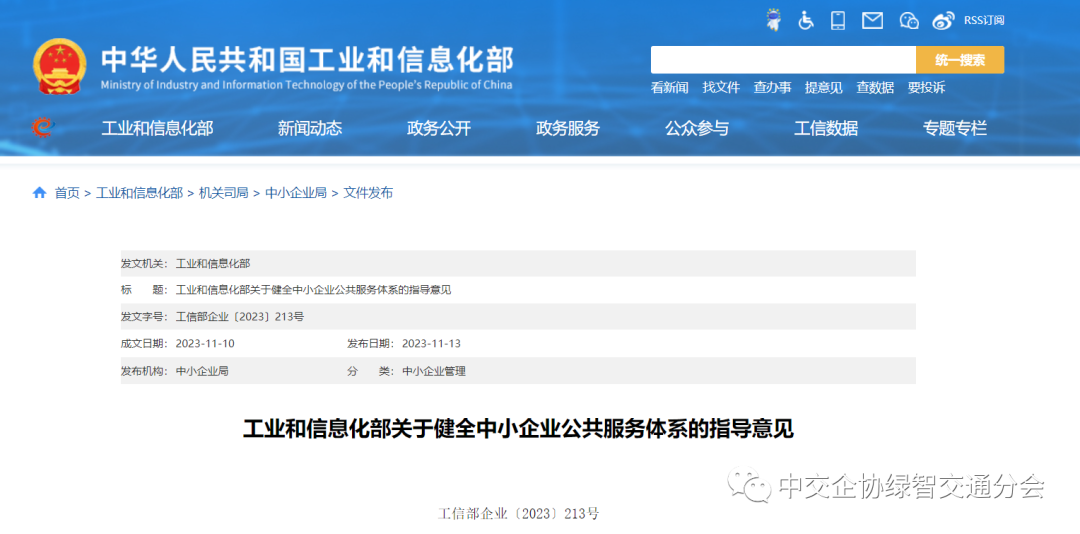
Task: Click the RSS订阅 link
Action: (984, 20)
